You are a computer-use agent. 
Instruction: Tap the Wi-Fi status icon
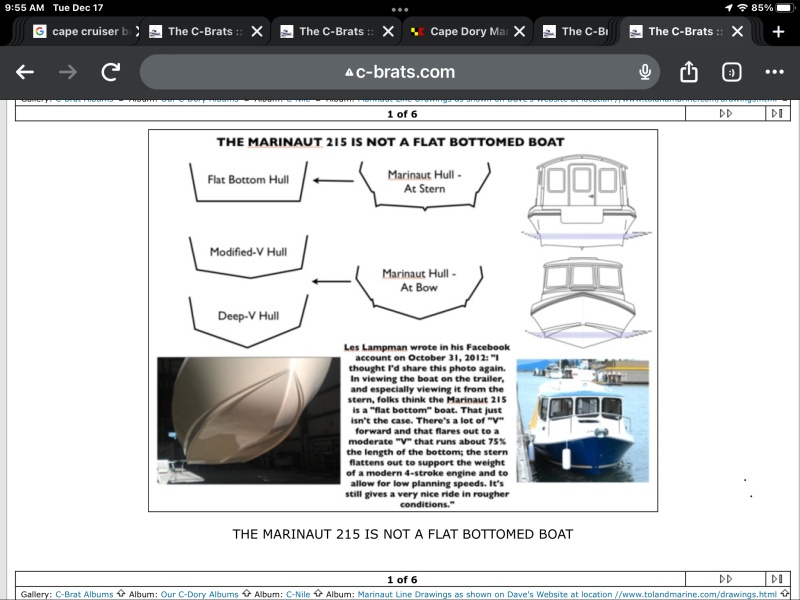point(742,8)
